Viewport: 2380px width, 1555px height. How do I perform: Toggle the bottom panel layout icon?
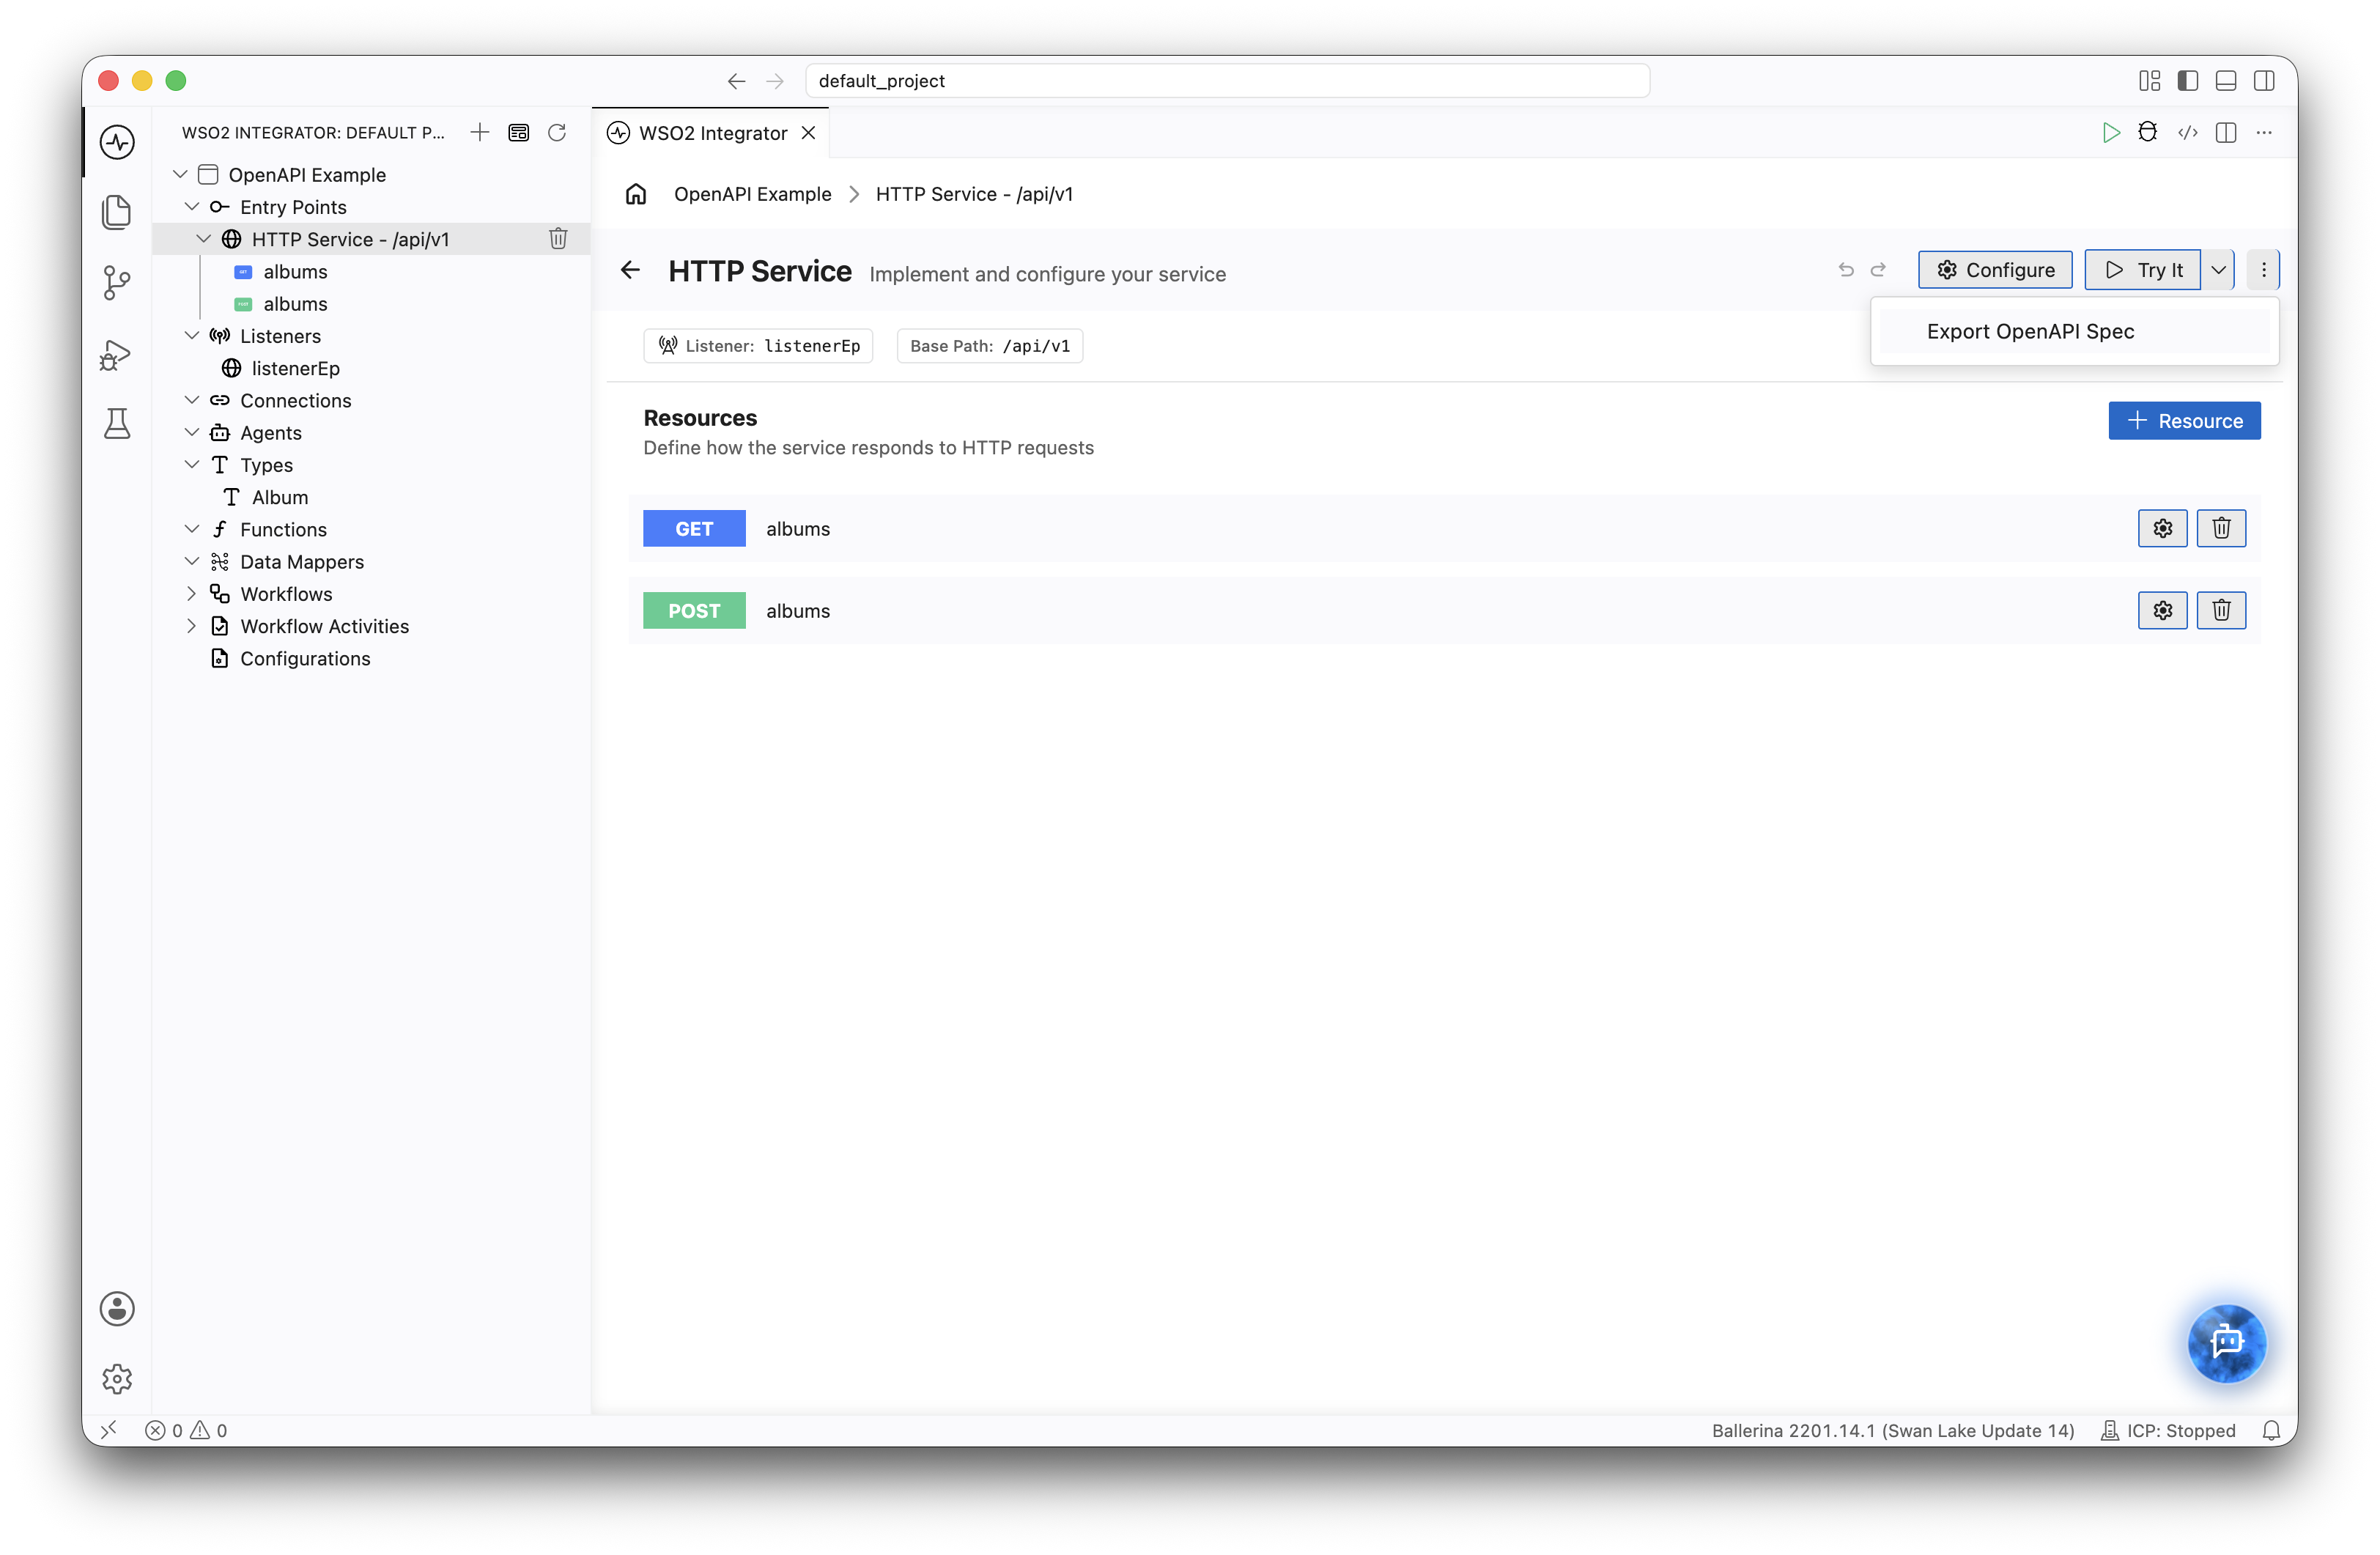click(2226, 80)
